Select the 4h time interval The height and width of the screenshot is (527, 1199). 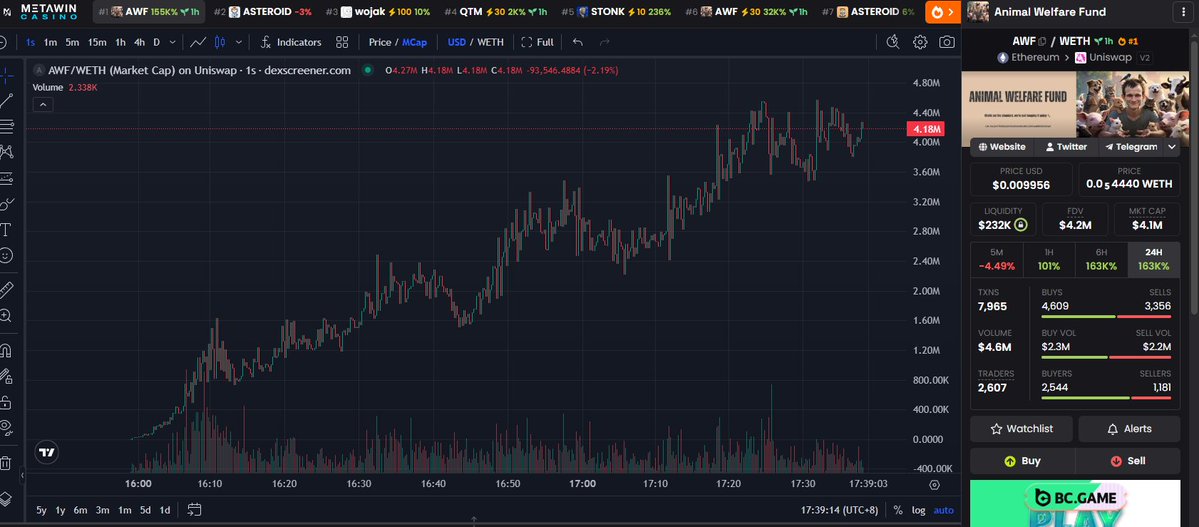(139, 42)
